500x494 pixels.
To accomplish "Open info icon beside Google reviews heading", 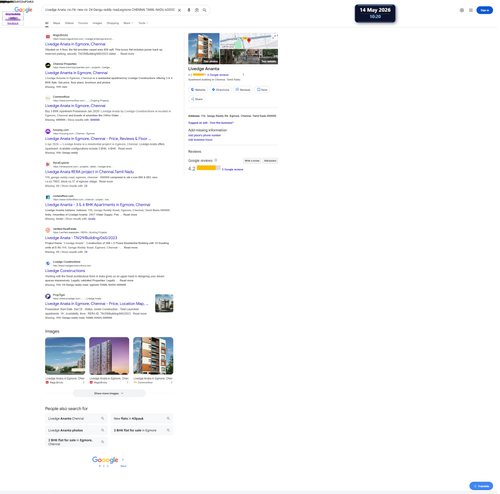I will click(216, 160).
